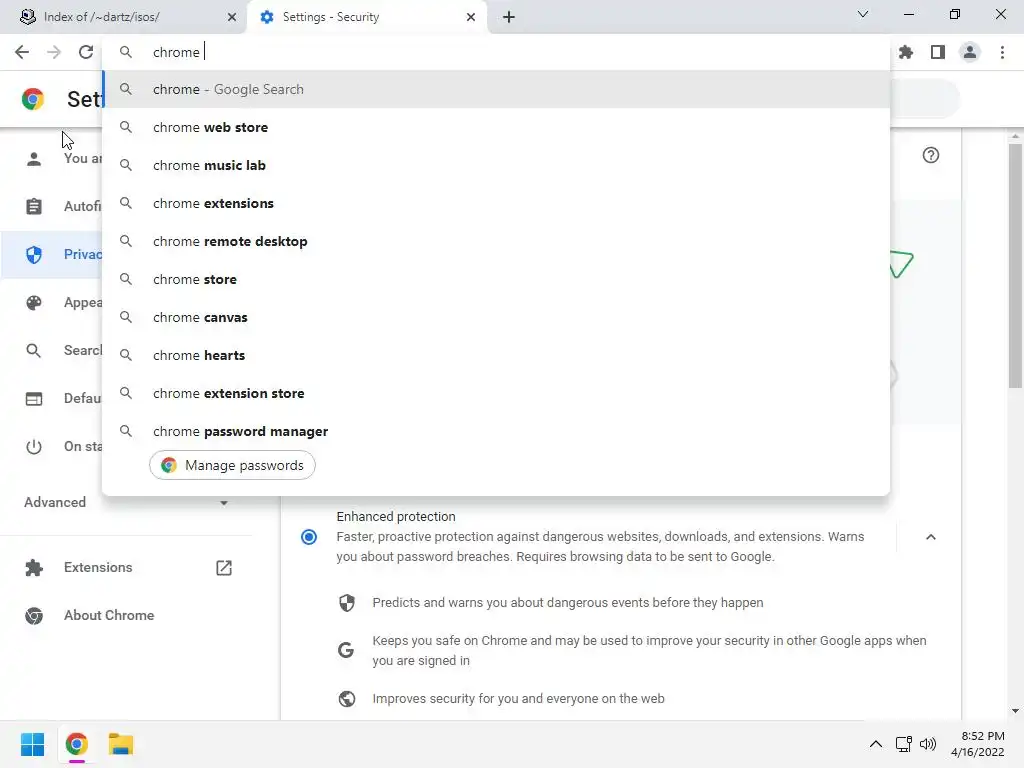Select the Default browser window icon

tap(34, 398)
